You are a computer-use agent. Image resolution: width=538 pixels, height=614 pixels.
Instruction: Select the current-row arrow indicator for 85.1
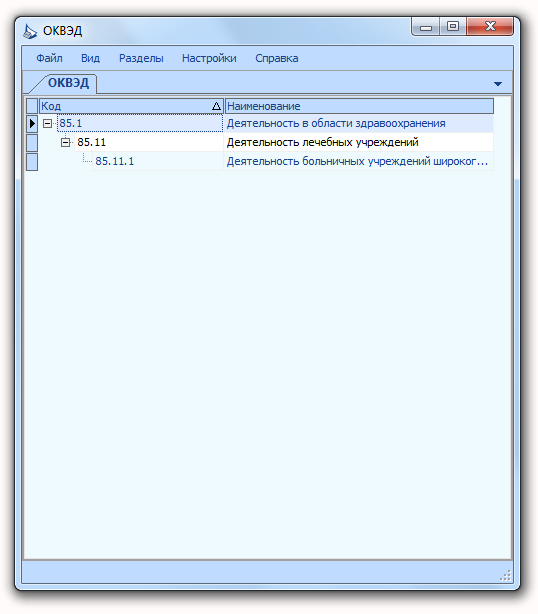(32, 123)
